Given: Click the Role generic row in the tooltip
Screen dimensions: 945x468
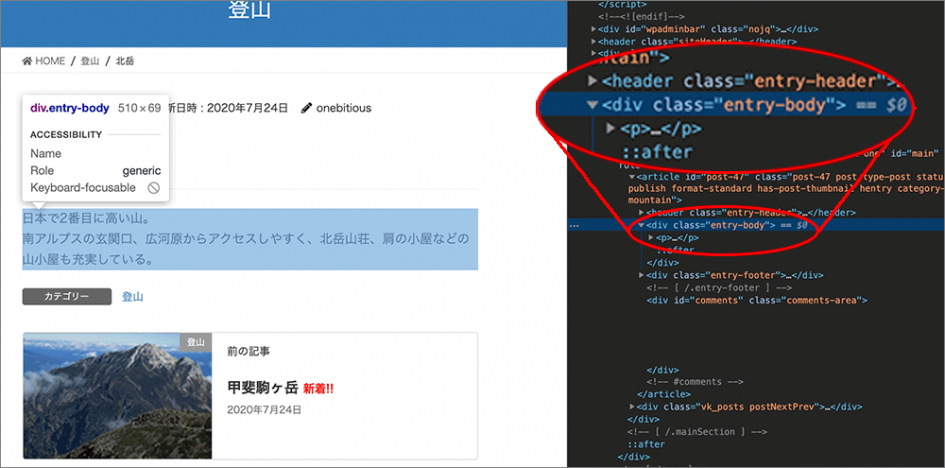Looking at the screenshot, I should coord(96,170).
